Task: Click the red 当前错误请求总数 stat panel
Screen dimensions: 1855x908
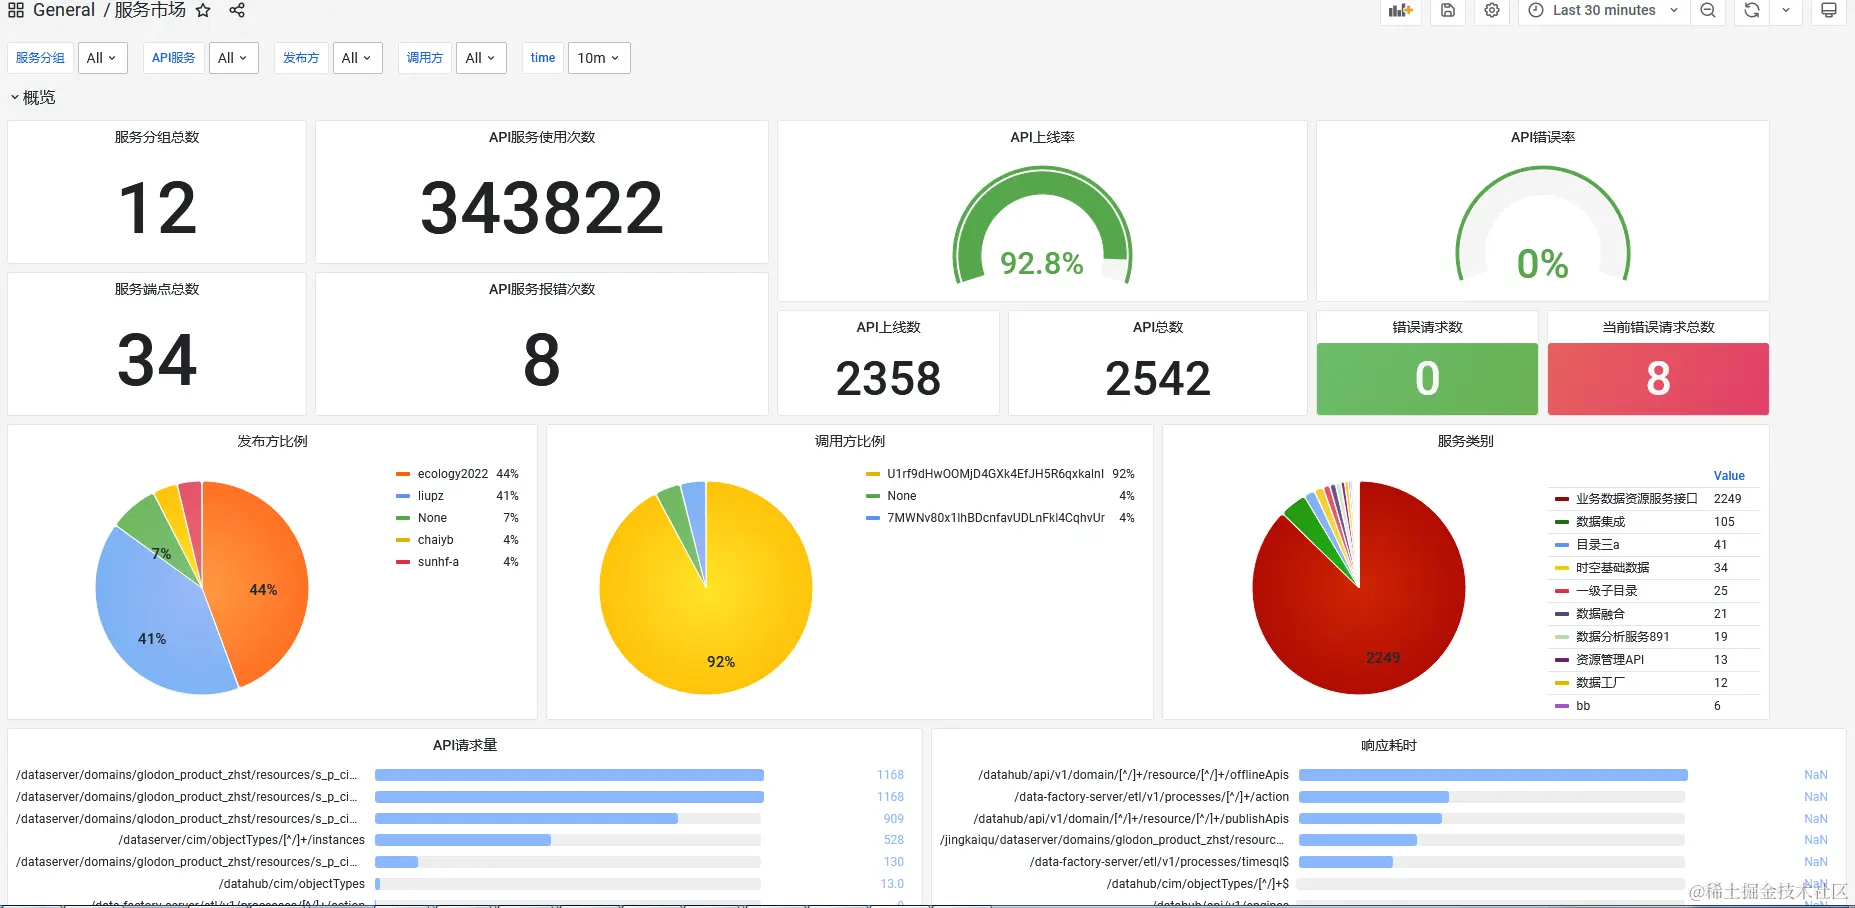Action: pyautogui.click(x=1658, y=379)
